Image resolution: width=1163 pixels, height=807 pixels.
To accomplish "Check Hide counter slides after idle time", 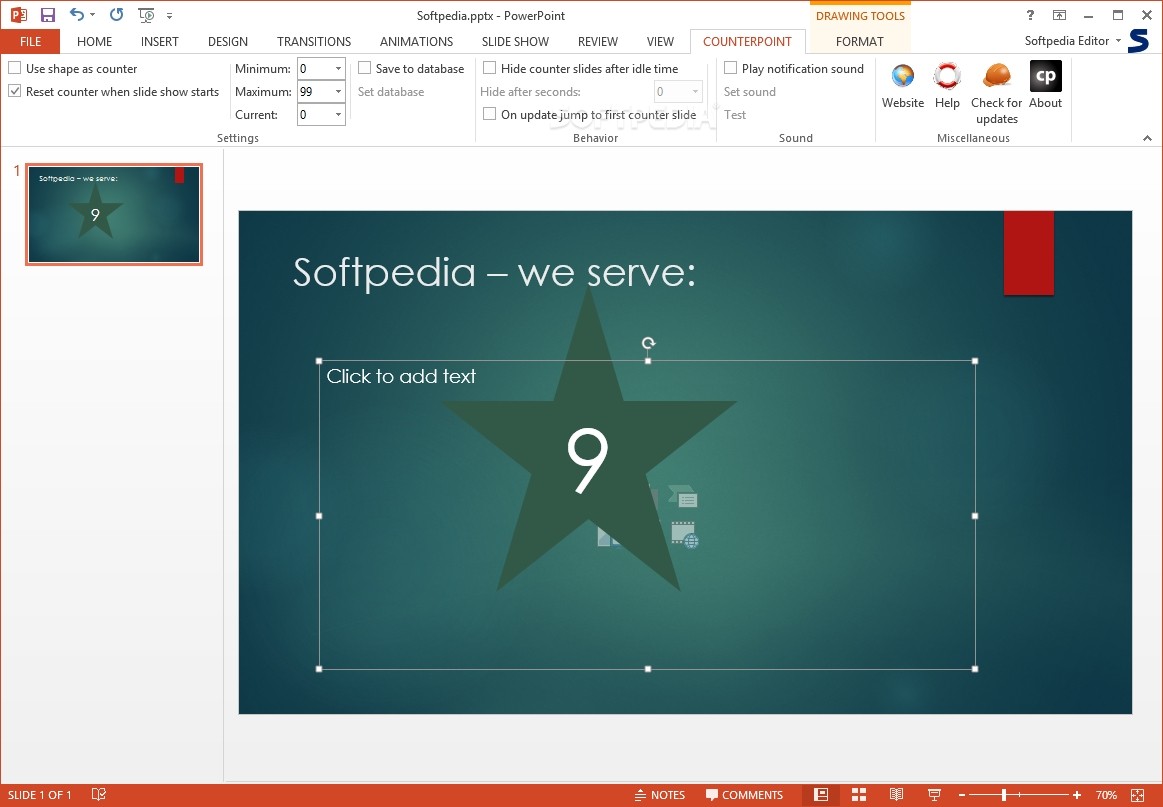I will [490, 68].
